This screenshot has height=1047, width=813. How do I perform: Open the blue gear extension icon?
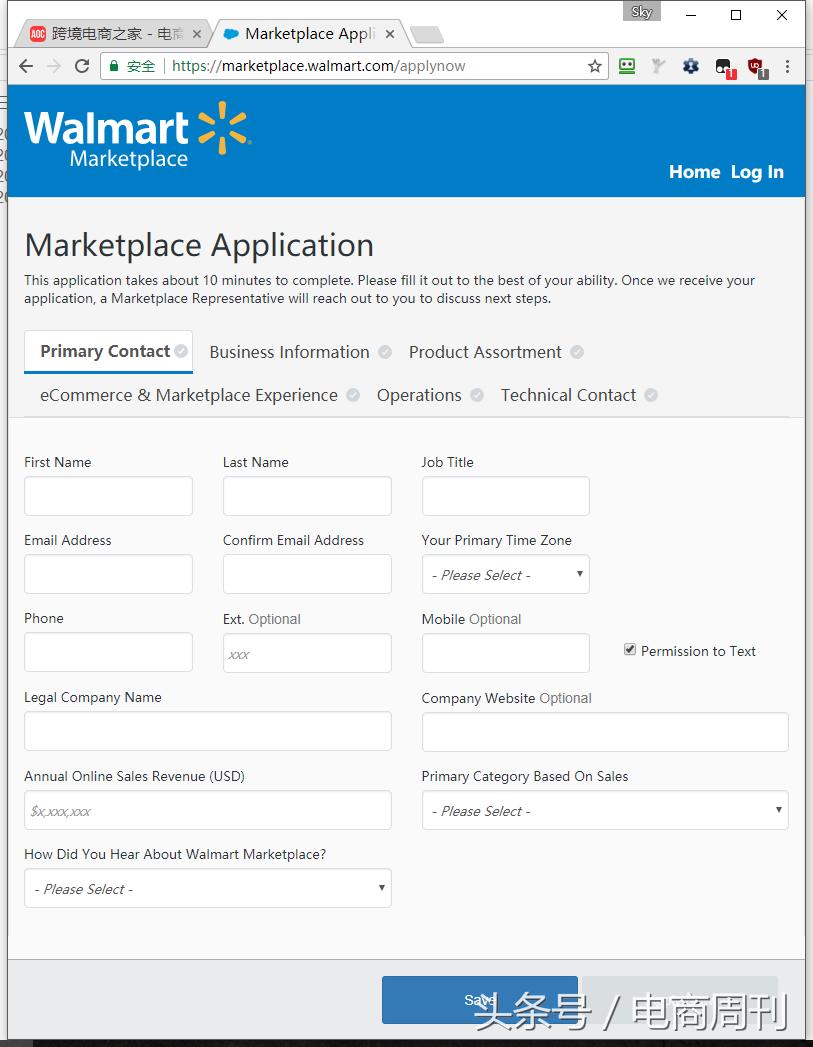pos(690,66)
